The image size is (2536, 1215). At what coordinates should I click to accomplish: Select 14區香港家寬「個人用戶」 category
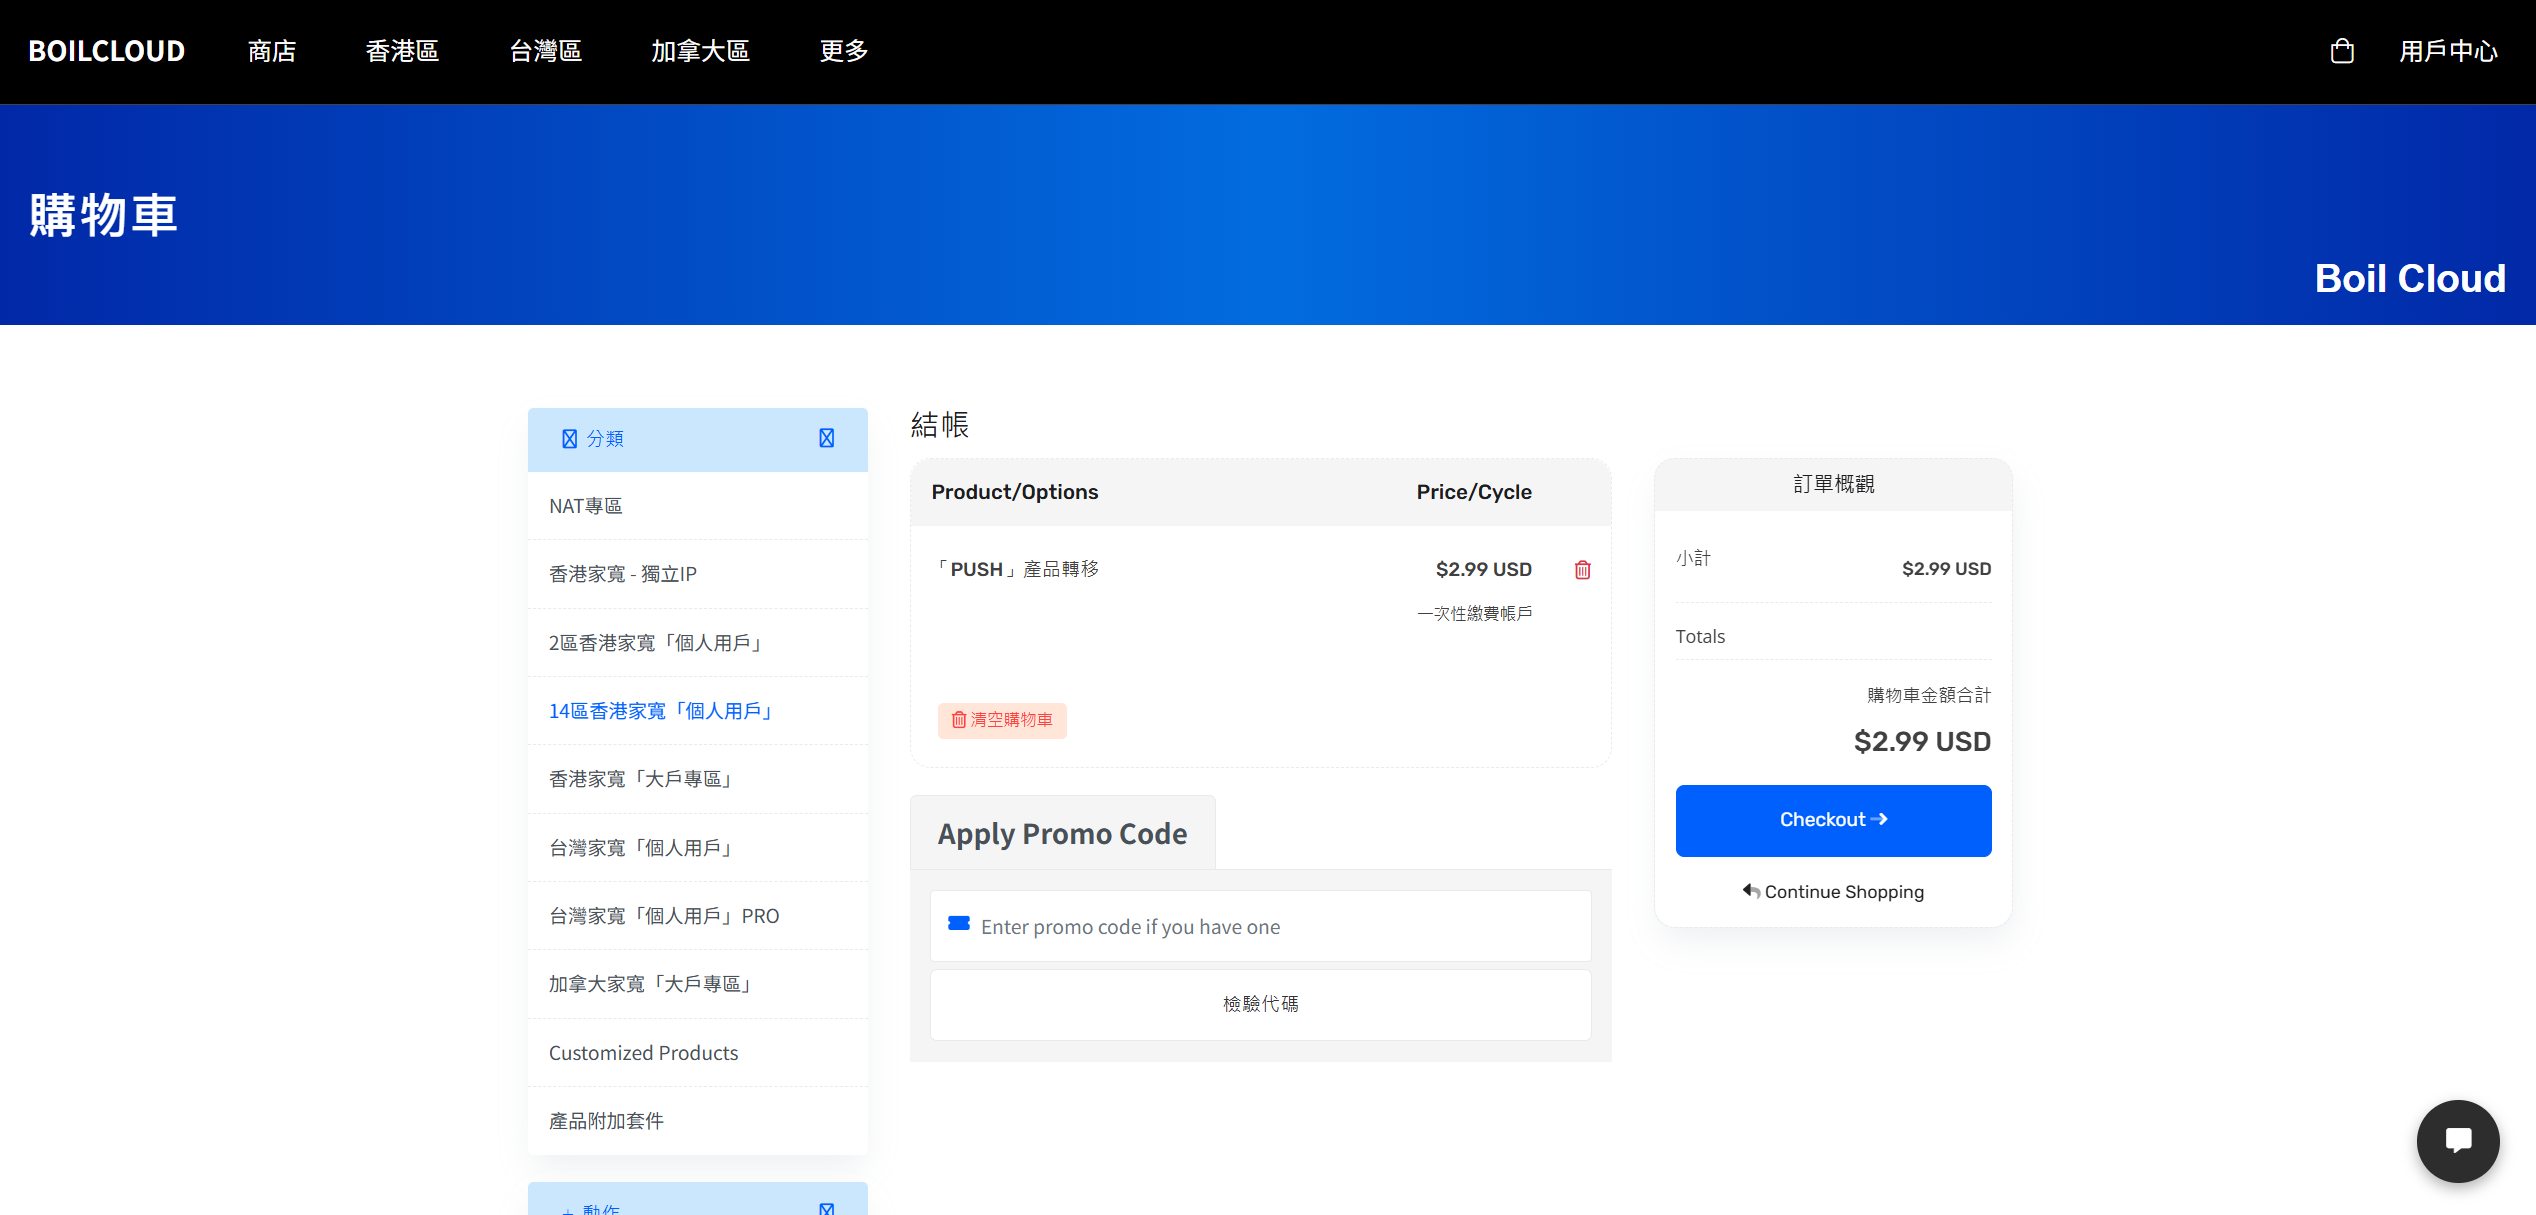click(697, 711)
